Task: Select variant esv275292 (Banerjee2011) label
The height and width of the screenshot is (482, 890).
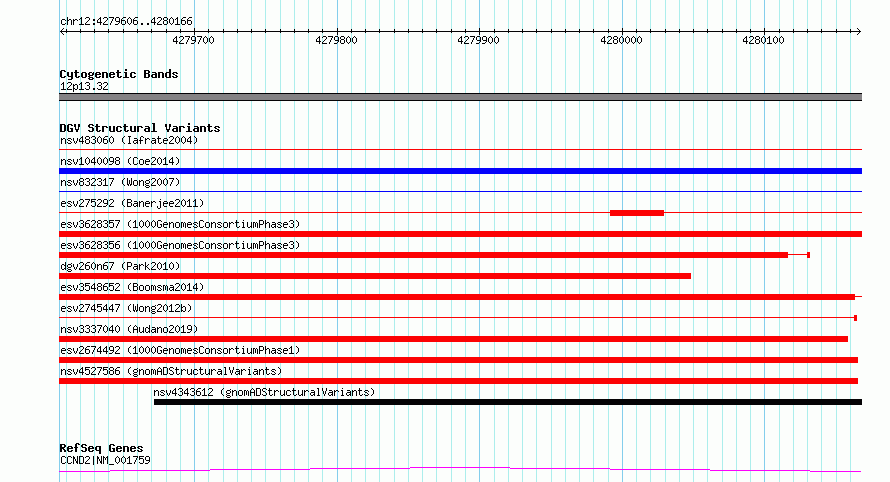Action: [132, 203]
